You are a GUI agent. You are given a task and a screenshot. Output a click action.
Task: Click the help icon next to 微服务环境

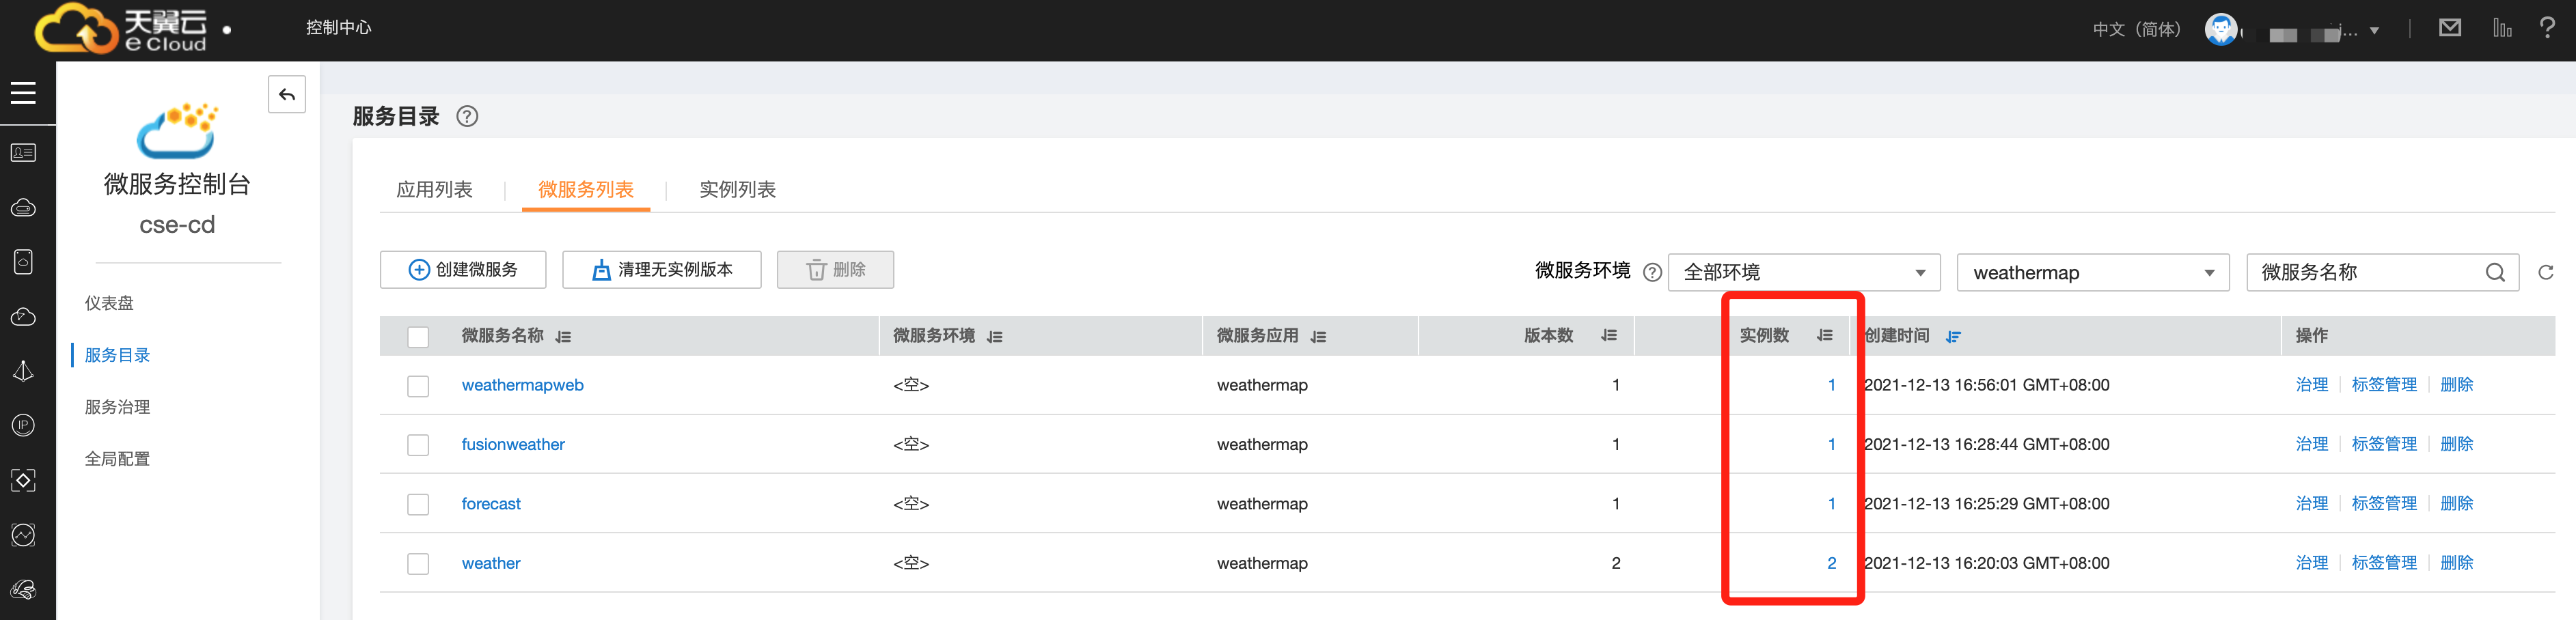click(x=1653, y=272)
